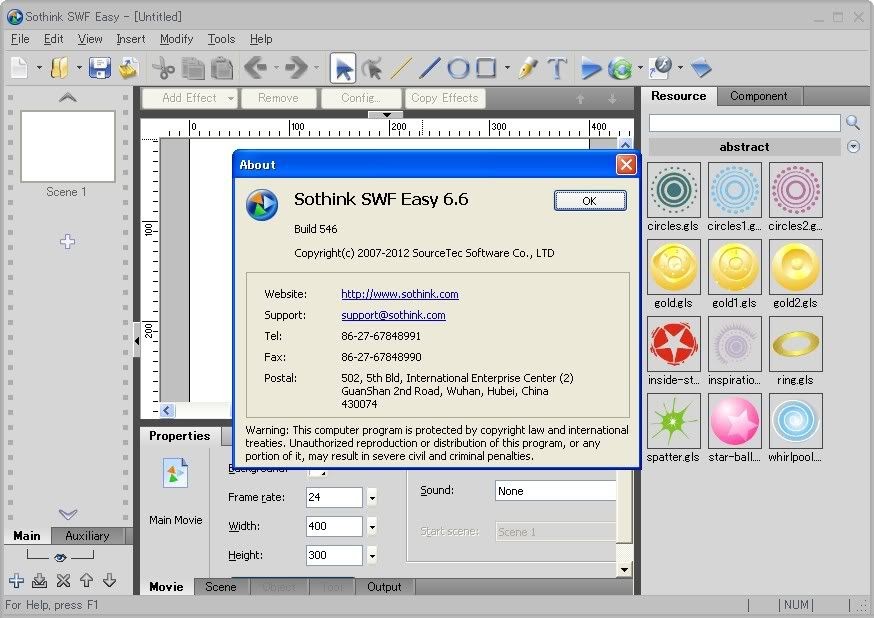Select the star-ball resource thumbnail
Image resolution: width=874 pixels, height=618 pixels.
click(735, 421)
